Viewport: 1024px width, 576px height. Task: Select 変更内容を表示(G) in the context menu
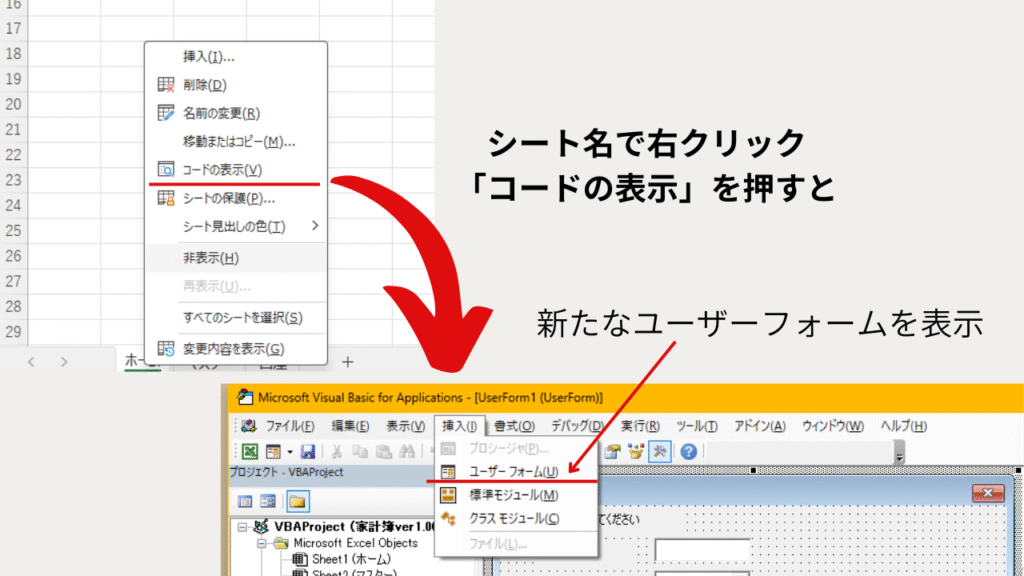(235, 349)
